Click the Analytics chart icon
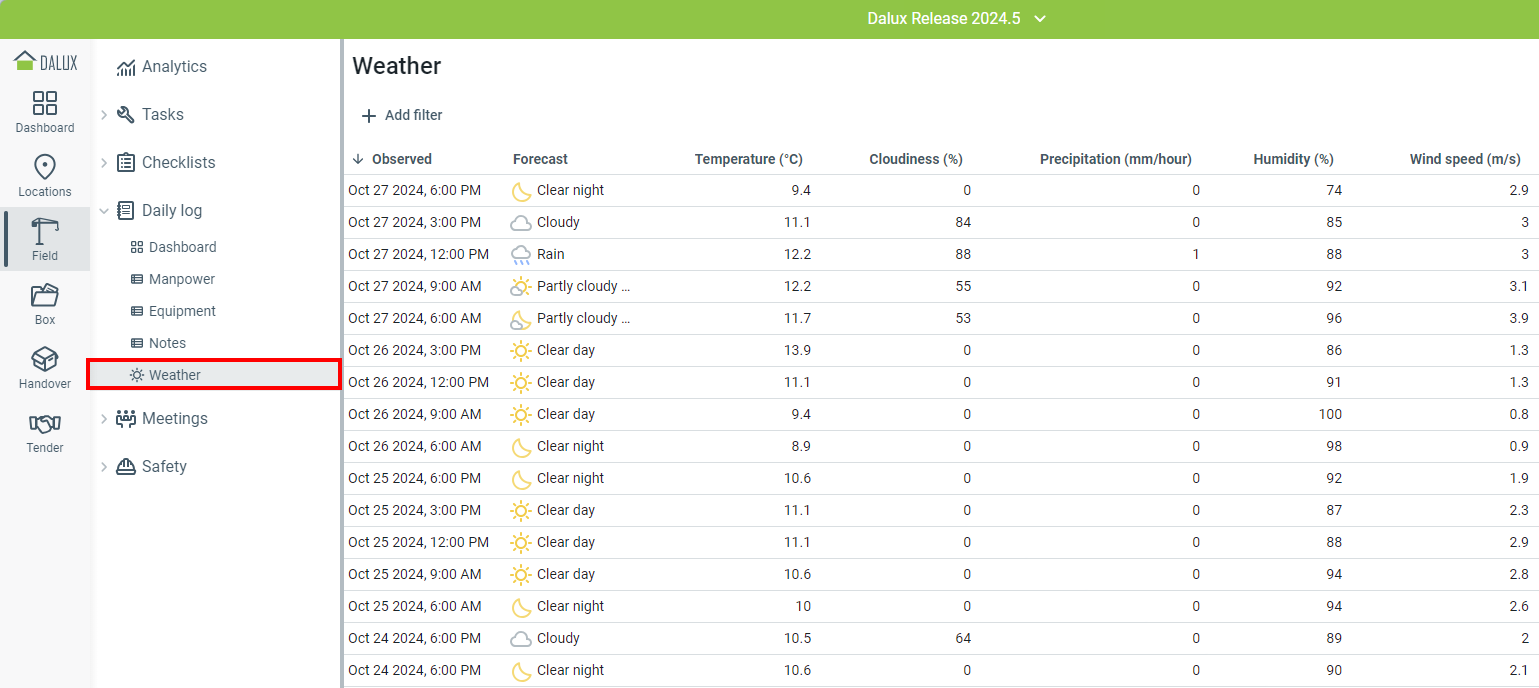This screenshot has width=1539, height=688. click(126, 67)
